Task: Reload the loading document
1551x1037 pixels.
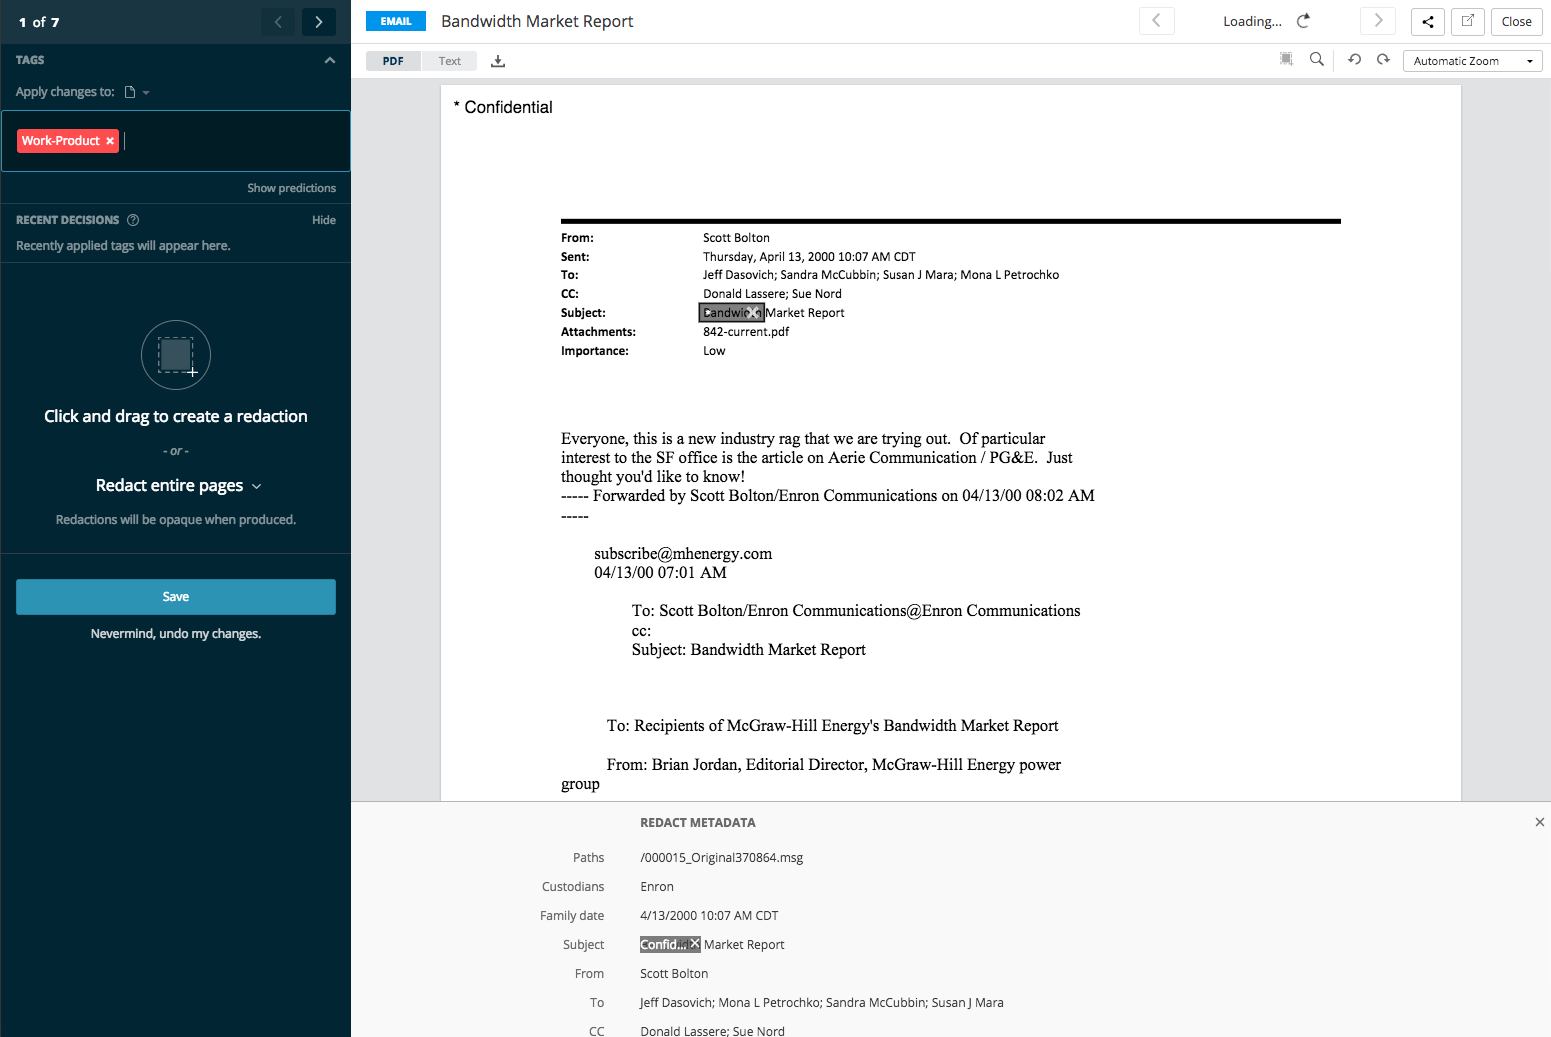Action: pyautogui.click(x=1303, y=21)
